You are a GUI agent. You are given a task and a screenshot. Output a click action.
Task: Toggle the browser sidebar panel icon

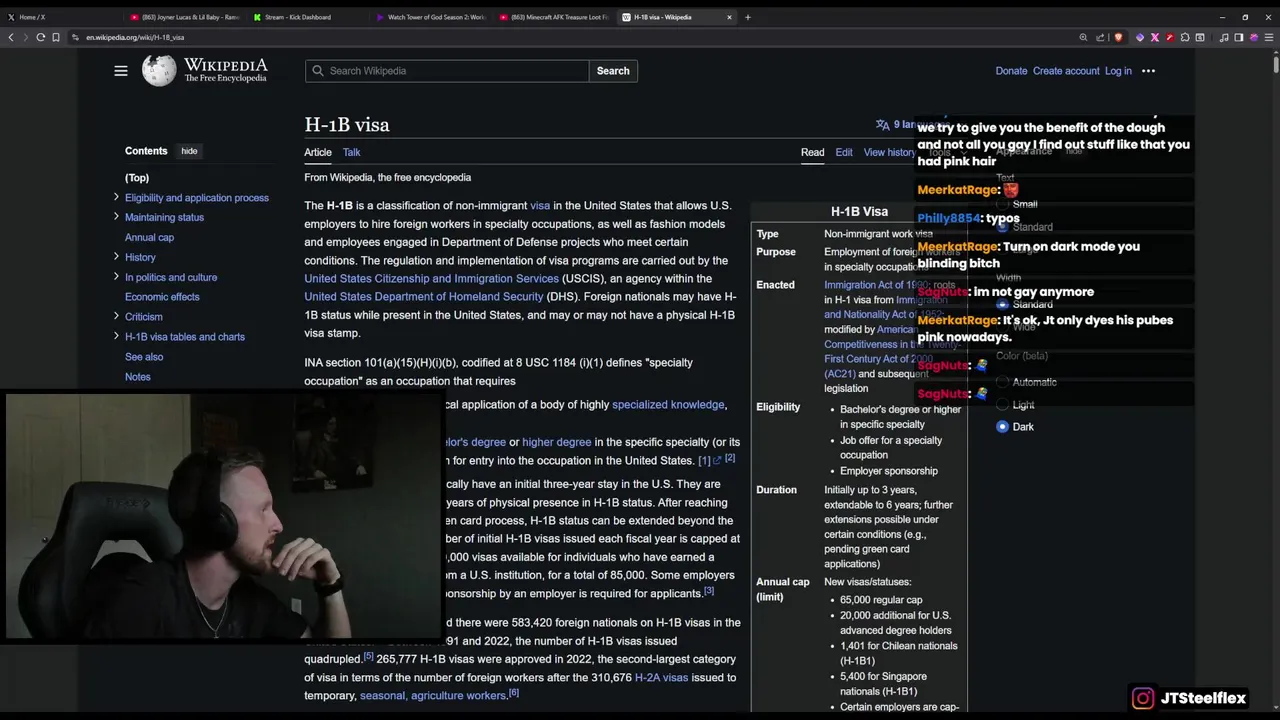coord(1238,37)
